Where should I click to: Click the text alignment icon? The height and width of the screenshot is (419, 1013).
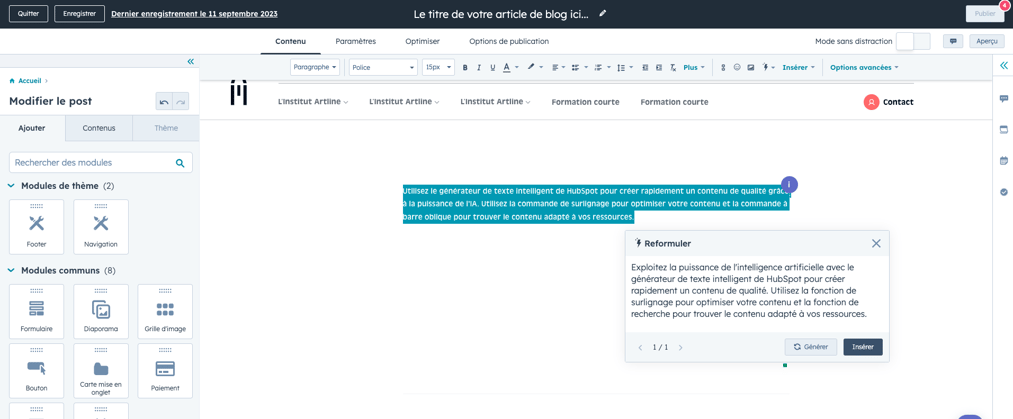click(556, 67)
